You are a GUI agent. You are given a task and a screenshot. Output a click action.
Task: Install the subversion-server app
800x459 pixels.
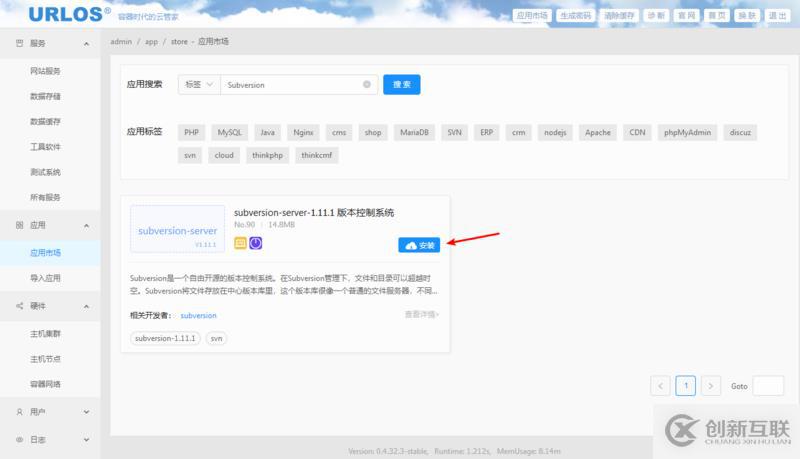pyautogui.click(x=419, y=245)
